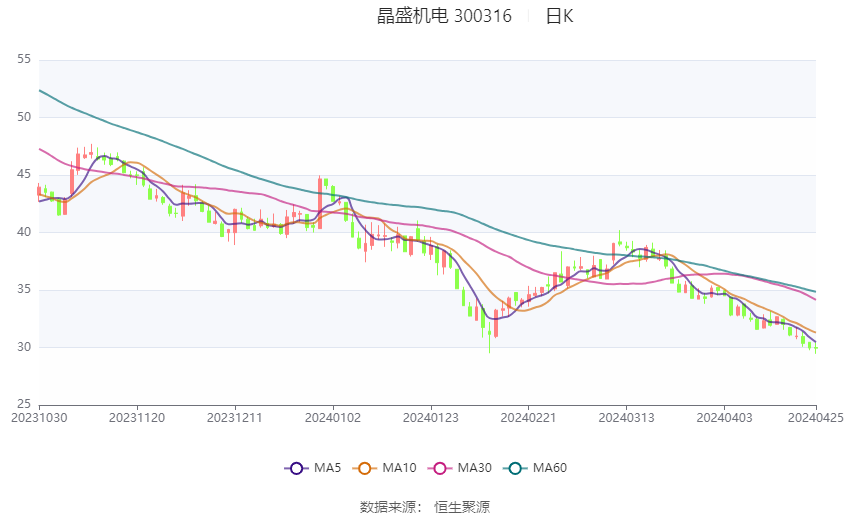Hide the MA5 series via its label
Screen dimensions: 850x517
[327, 468]
